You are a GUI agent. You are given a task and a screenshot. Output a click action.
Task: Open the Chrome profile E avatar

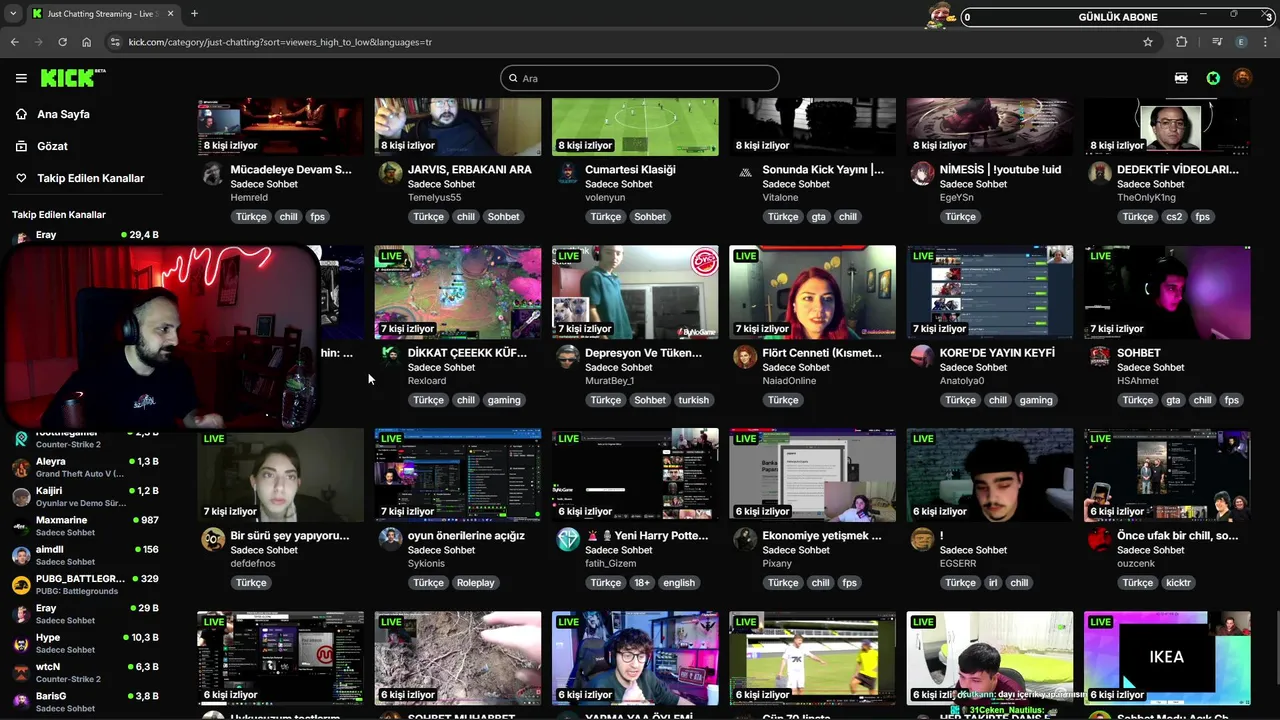1242,42
